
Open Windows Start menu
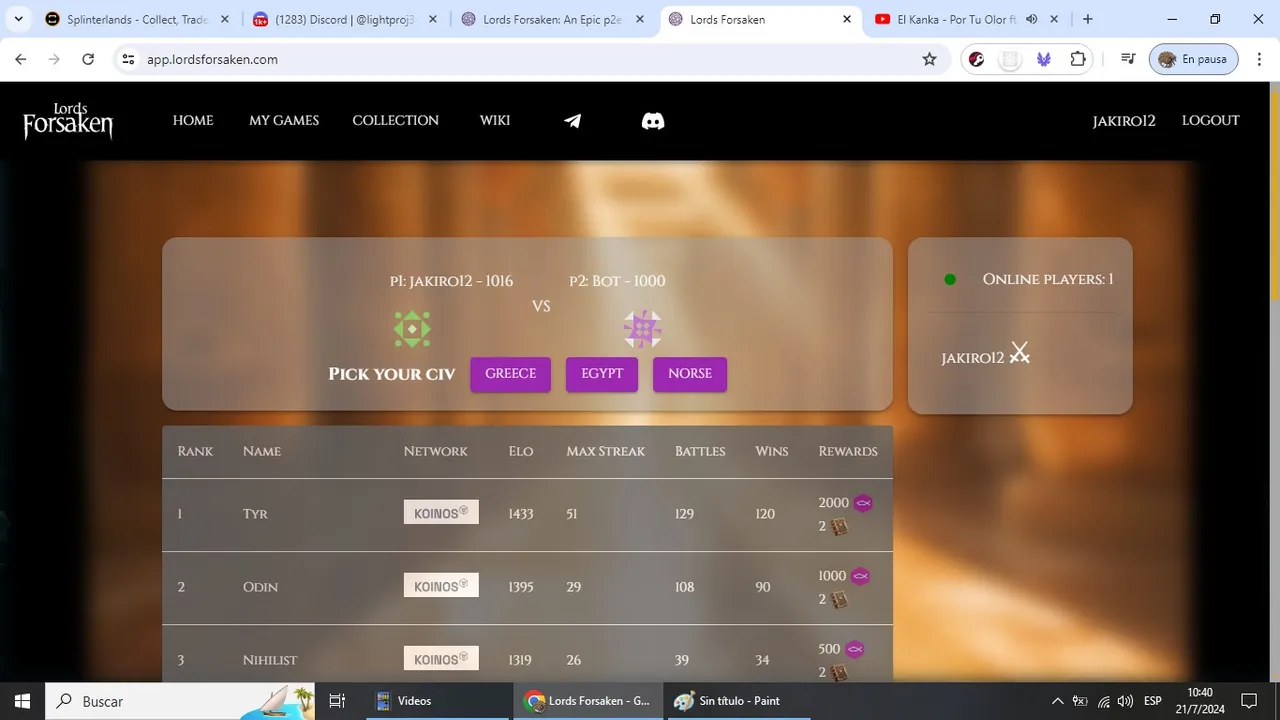(x=22, y=701)
